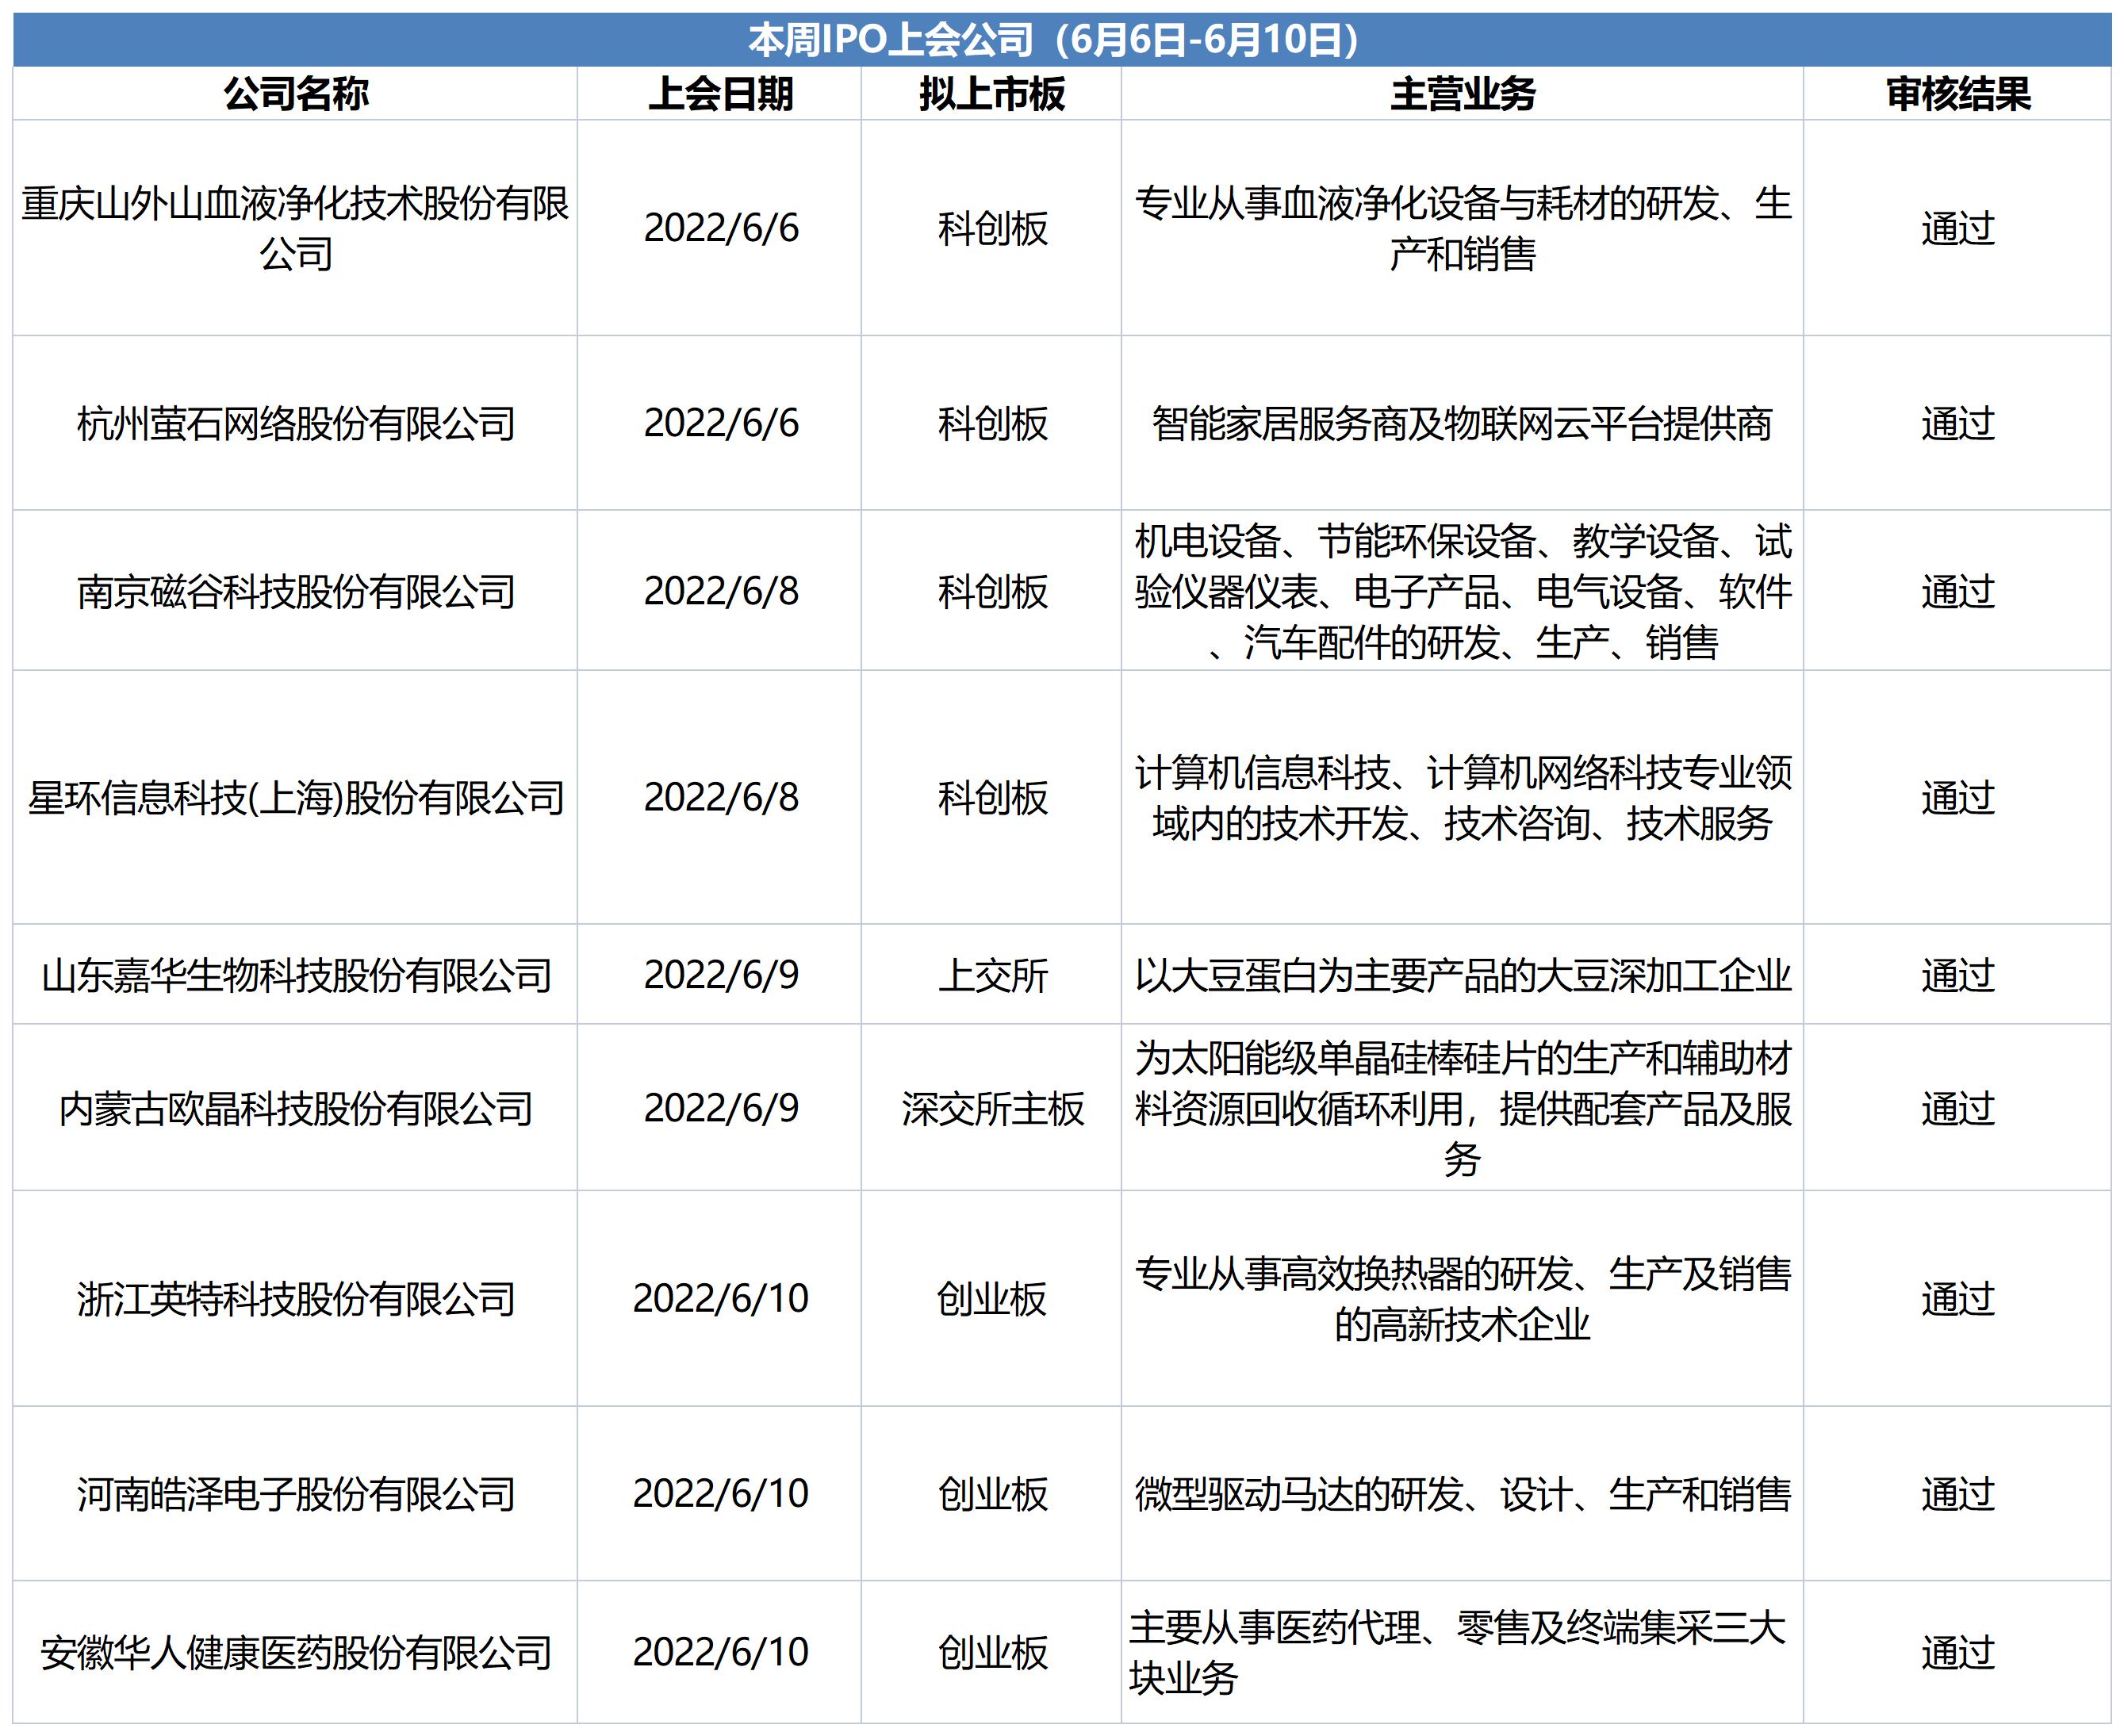Click 科创板 in 南京磁谷 row
2124x1736 pixels.
coord(992,592)
